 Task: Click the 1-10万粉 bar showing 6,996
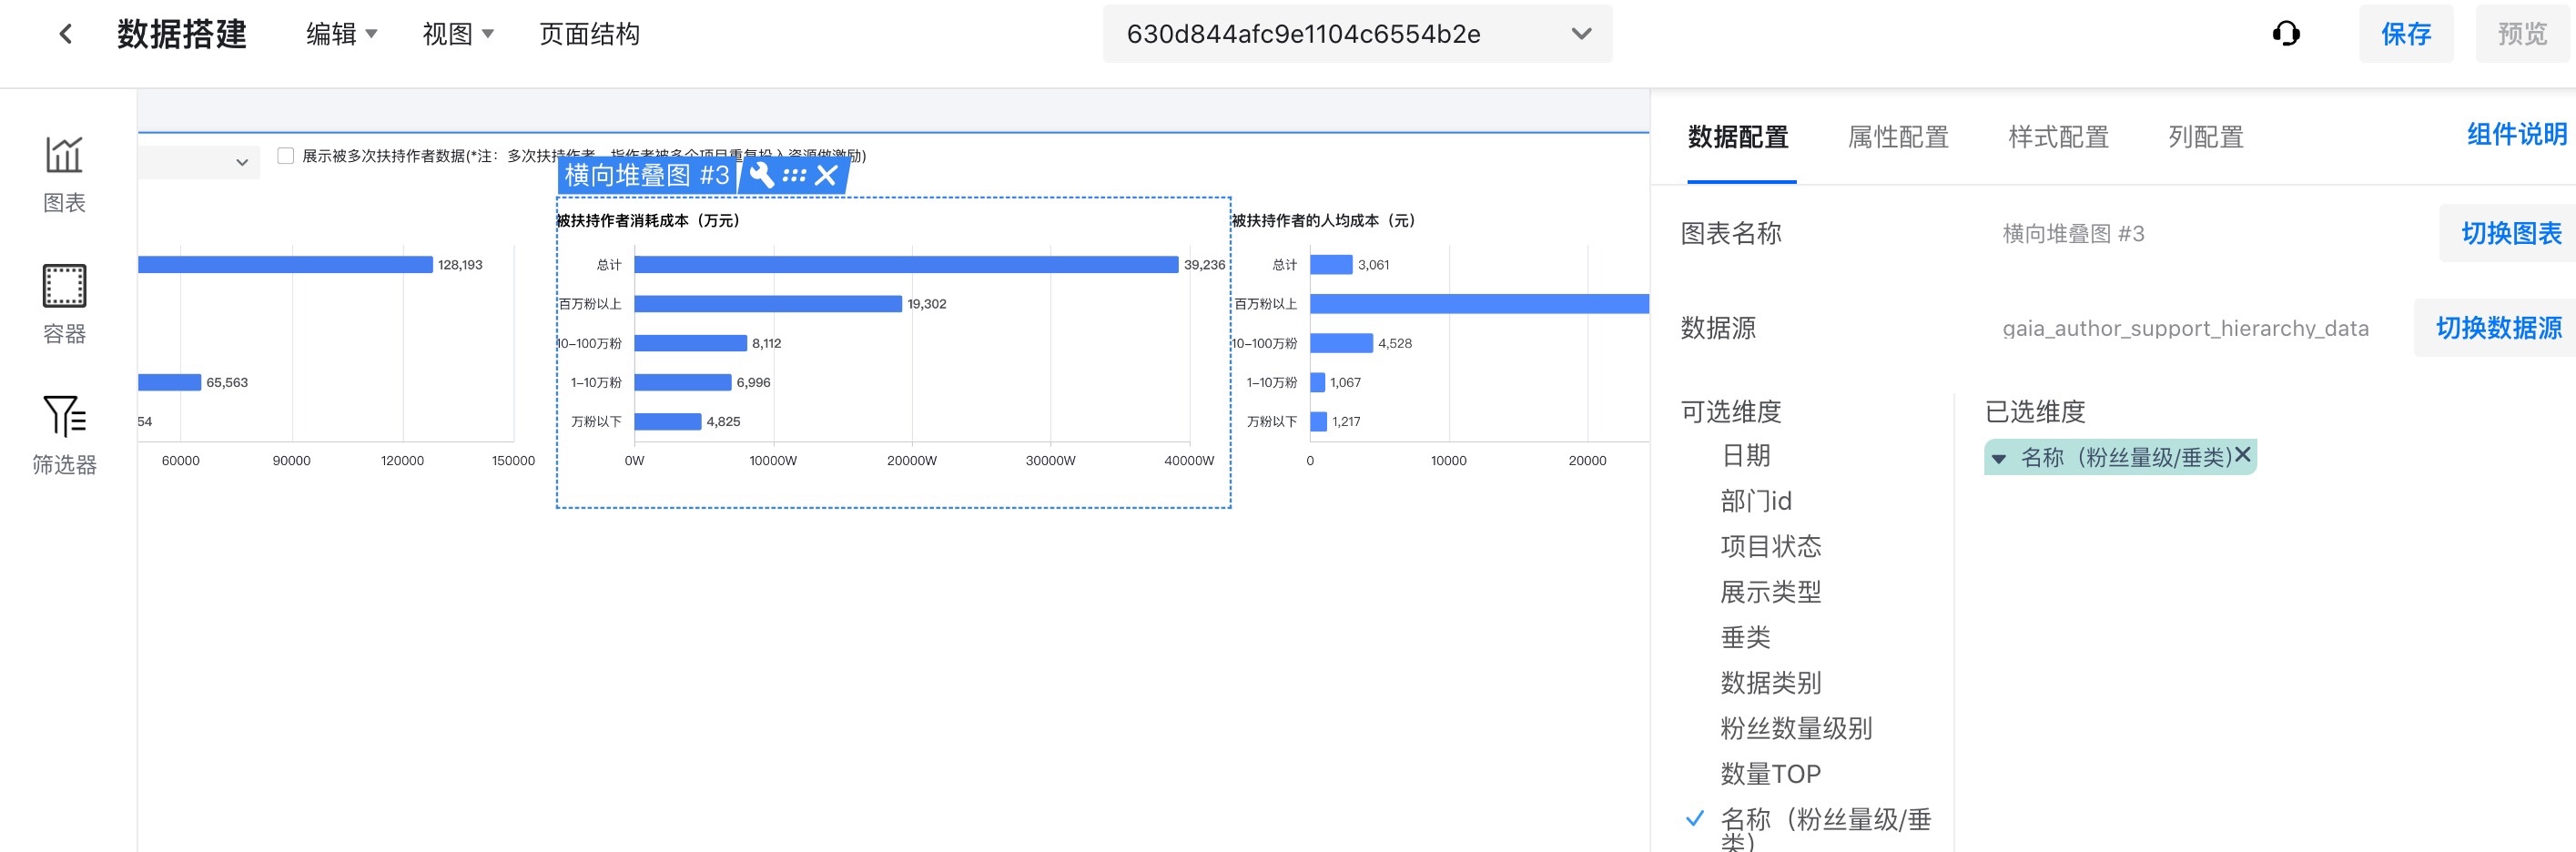[683, 382]
